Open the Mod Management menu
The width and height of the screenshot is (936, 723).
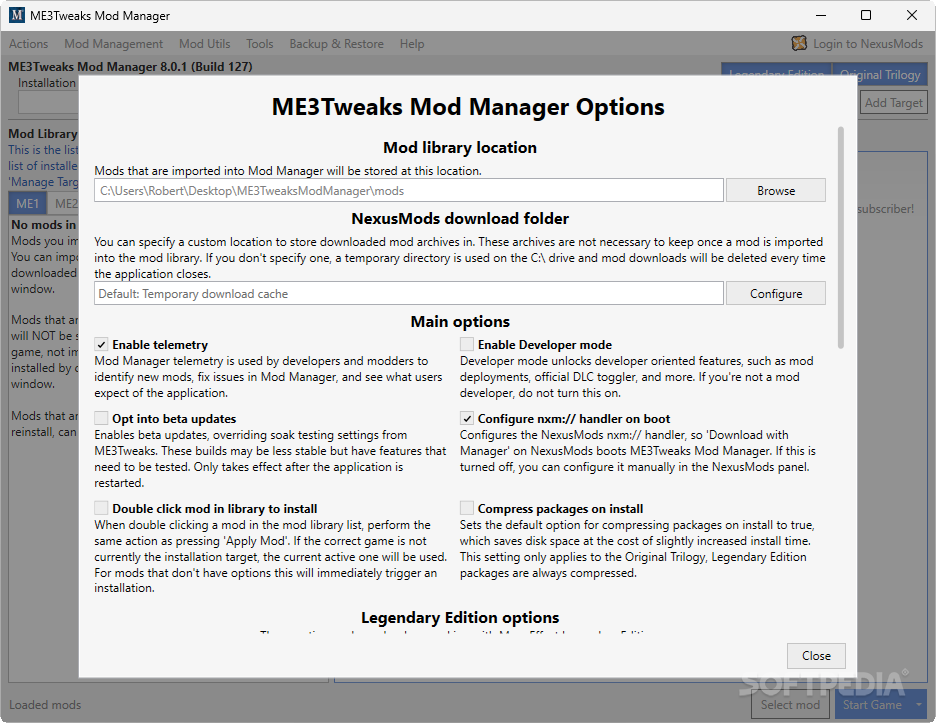113,44
